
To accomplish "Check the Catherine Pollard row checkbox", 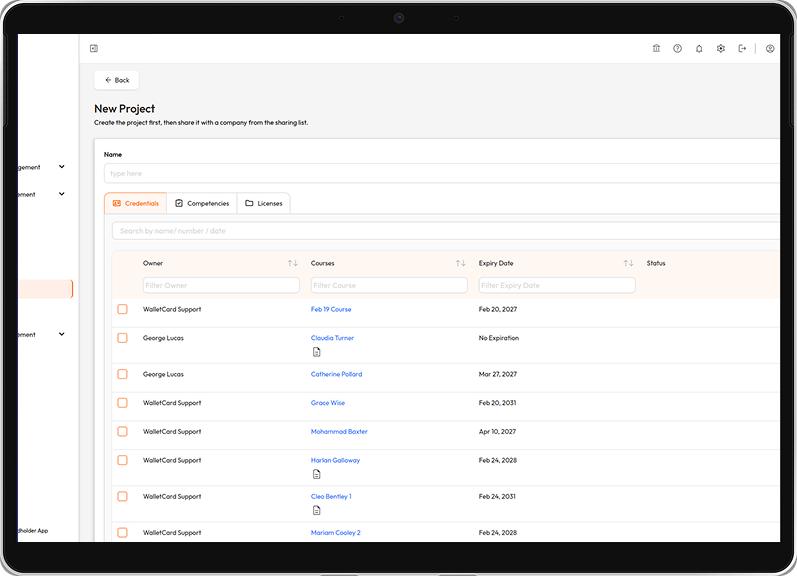I will click(122, 374).
